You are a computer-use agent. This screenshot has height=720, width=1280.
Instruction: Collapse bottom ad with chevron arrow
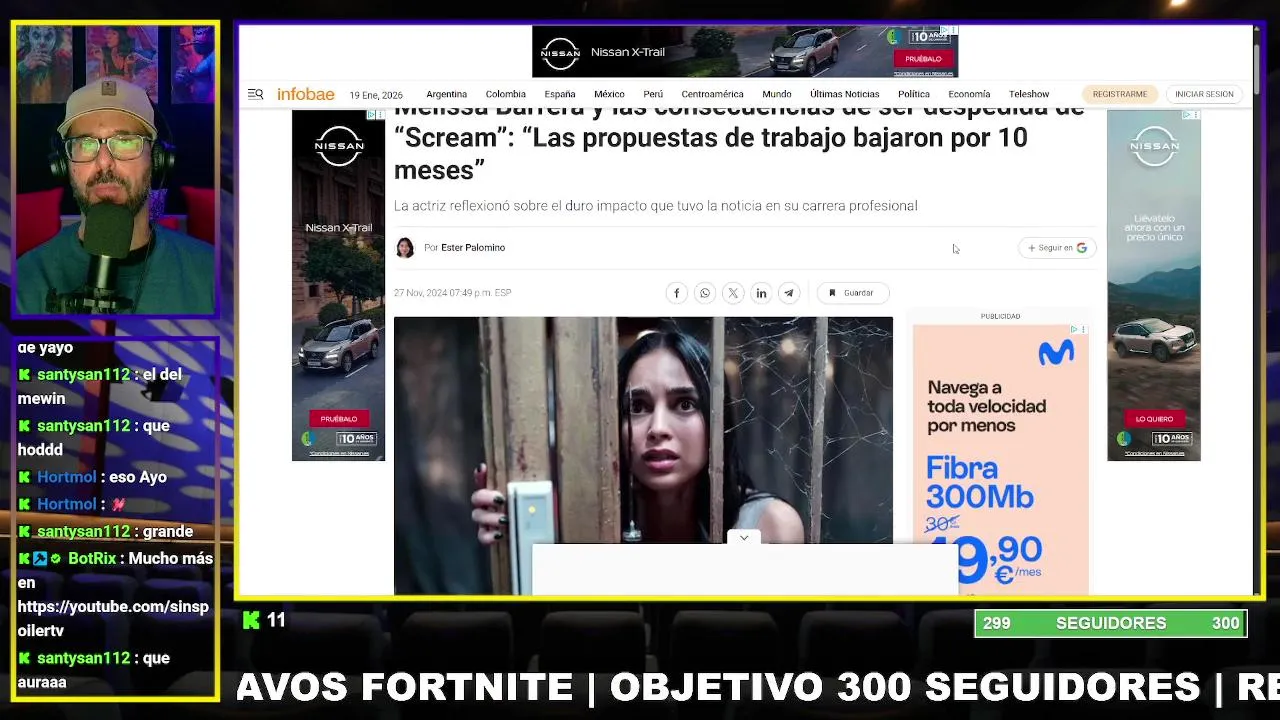(x=744, y=538)
